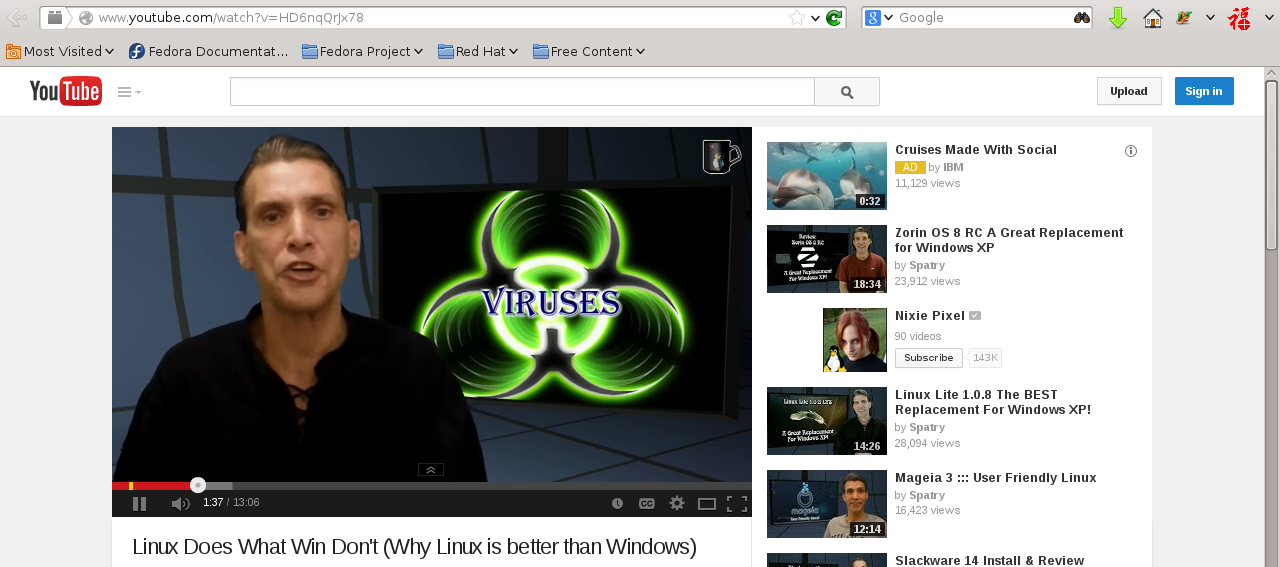This screenshot has width=1280, height=567.
Task: Click the red Chinese character toolbar icon
Action: (1240, 18)
